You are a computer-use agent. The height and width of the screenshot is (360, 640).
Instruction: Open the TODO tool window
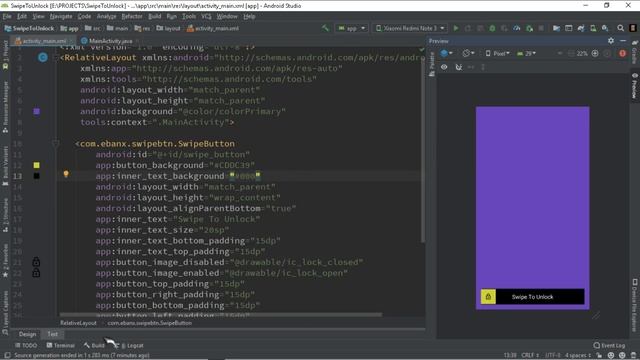point(26,345)
